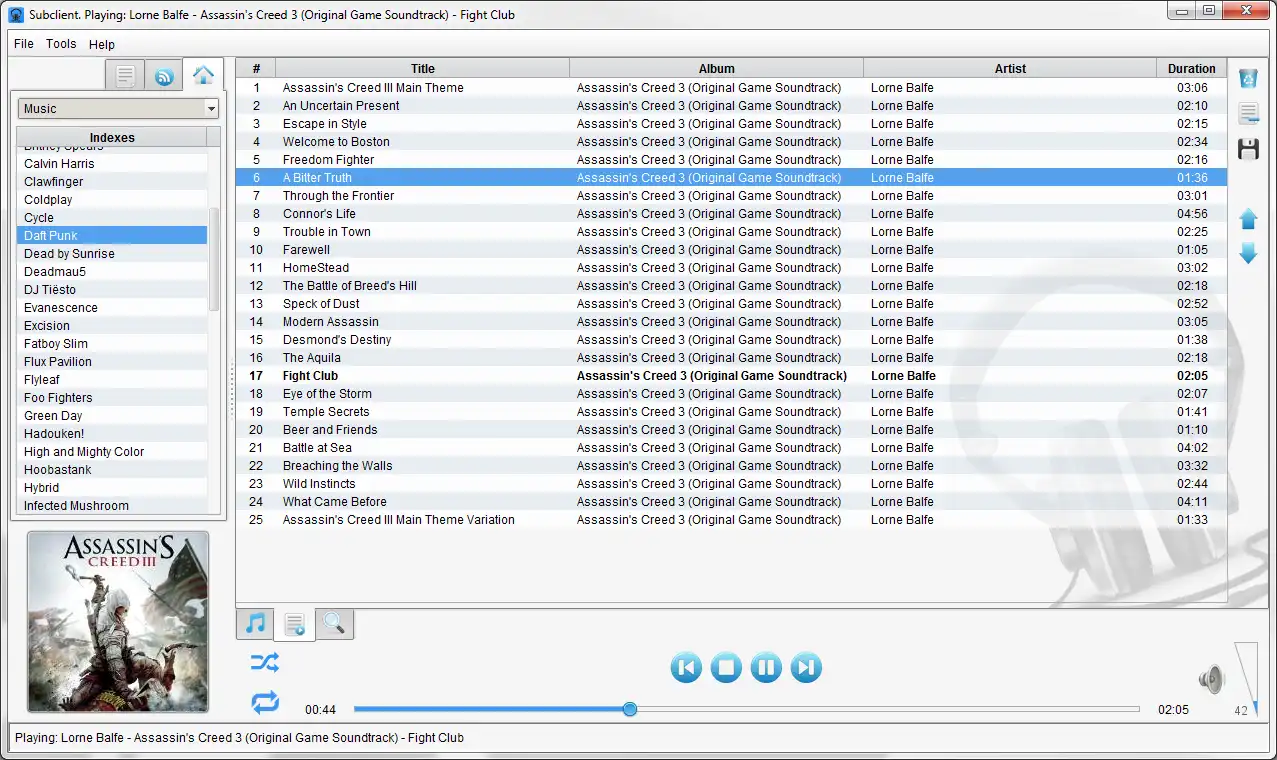Sort by the Artist column header
This screenshot has height=760, width=1277.
click(1010, 68)
